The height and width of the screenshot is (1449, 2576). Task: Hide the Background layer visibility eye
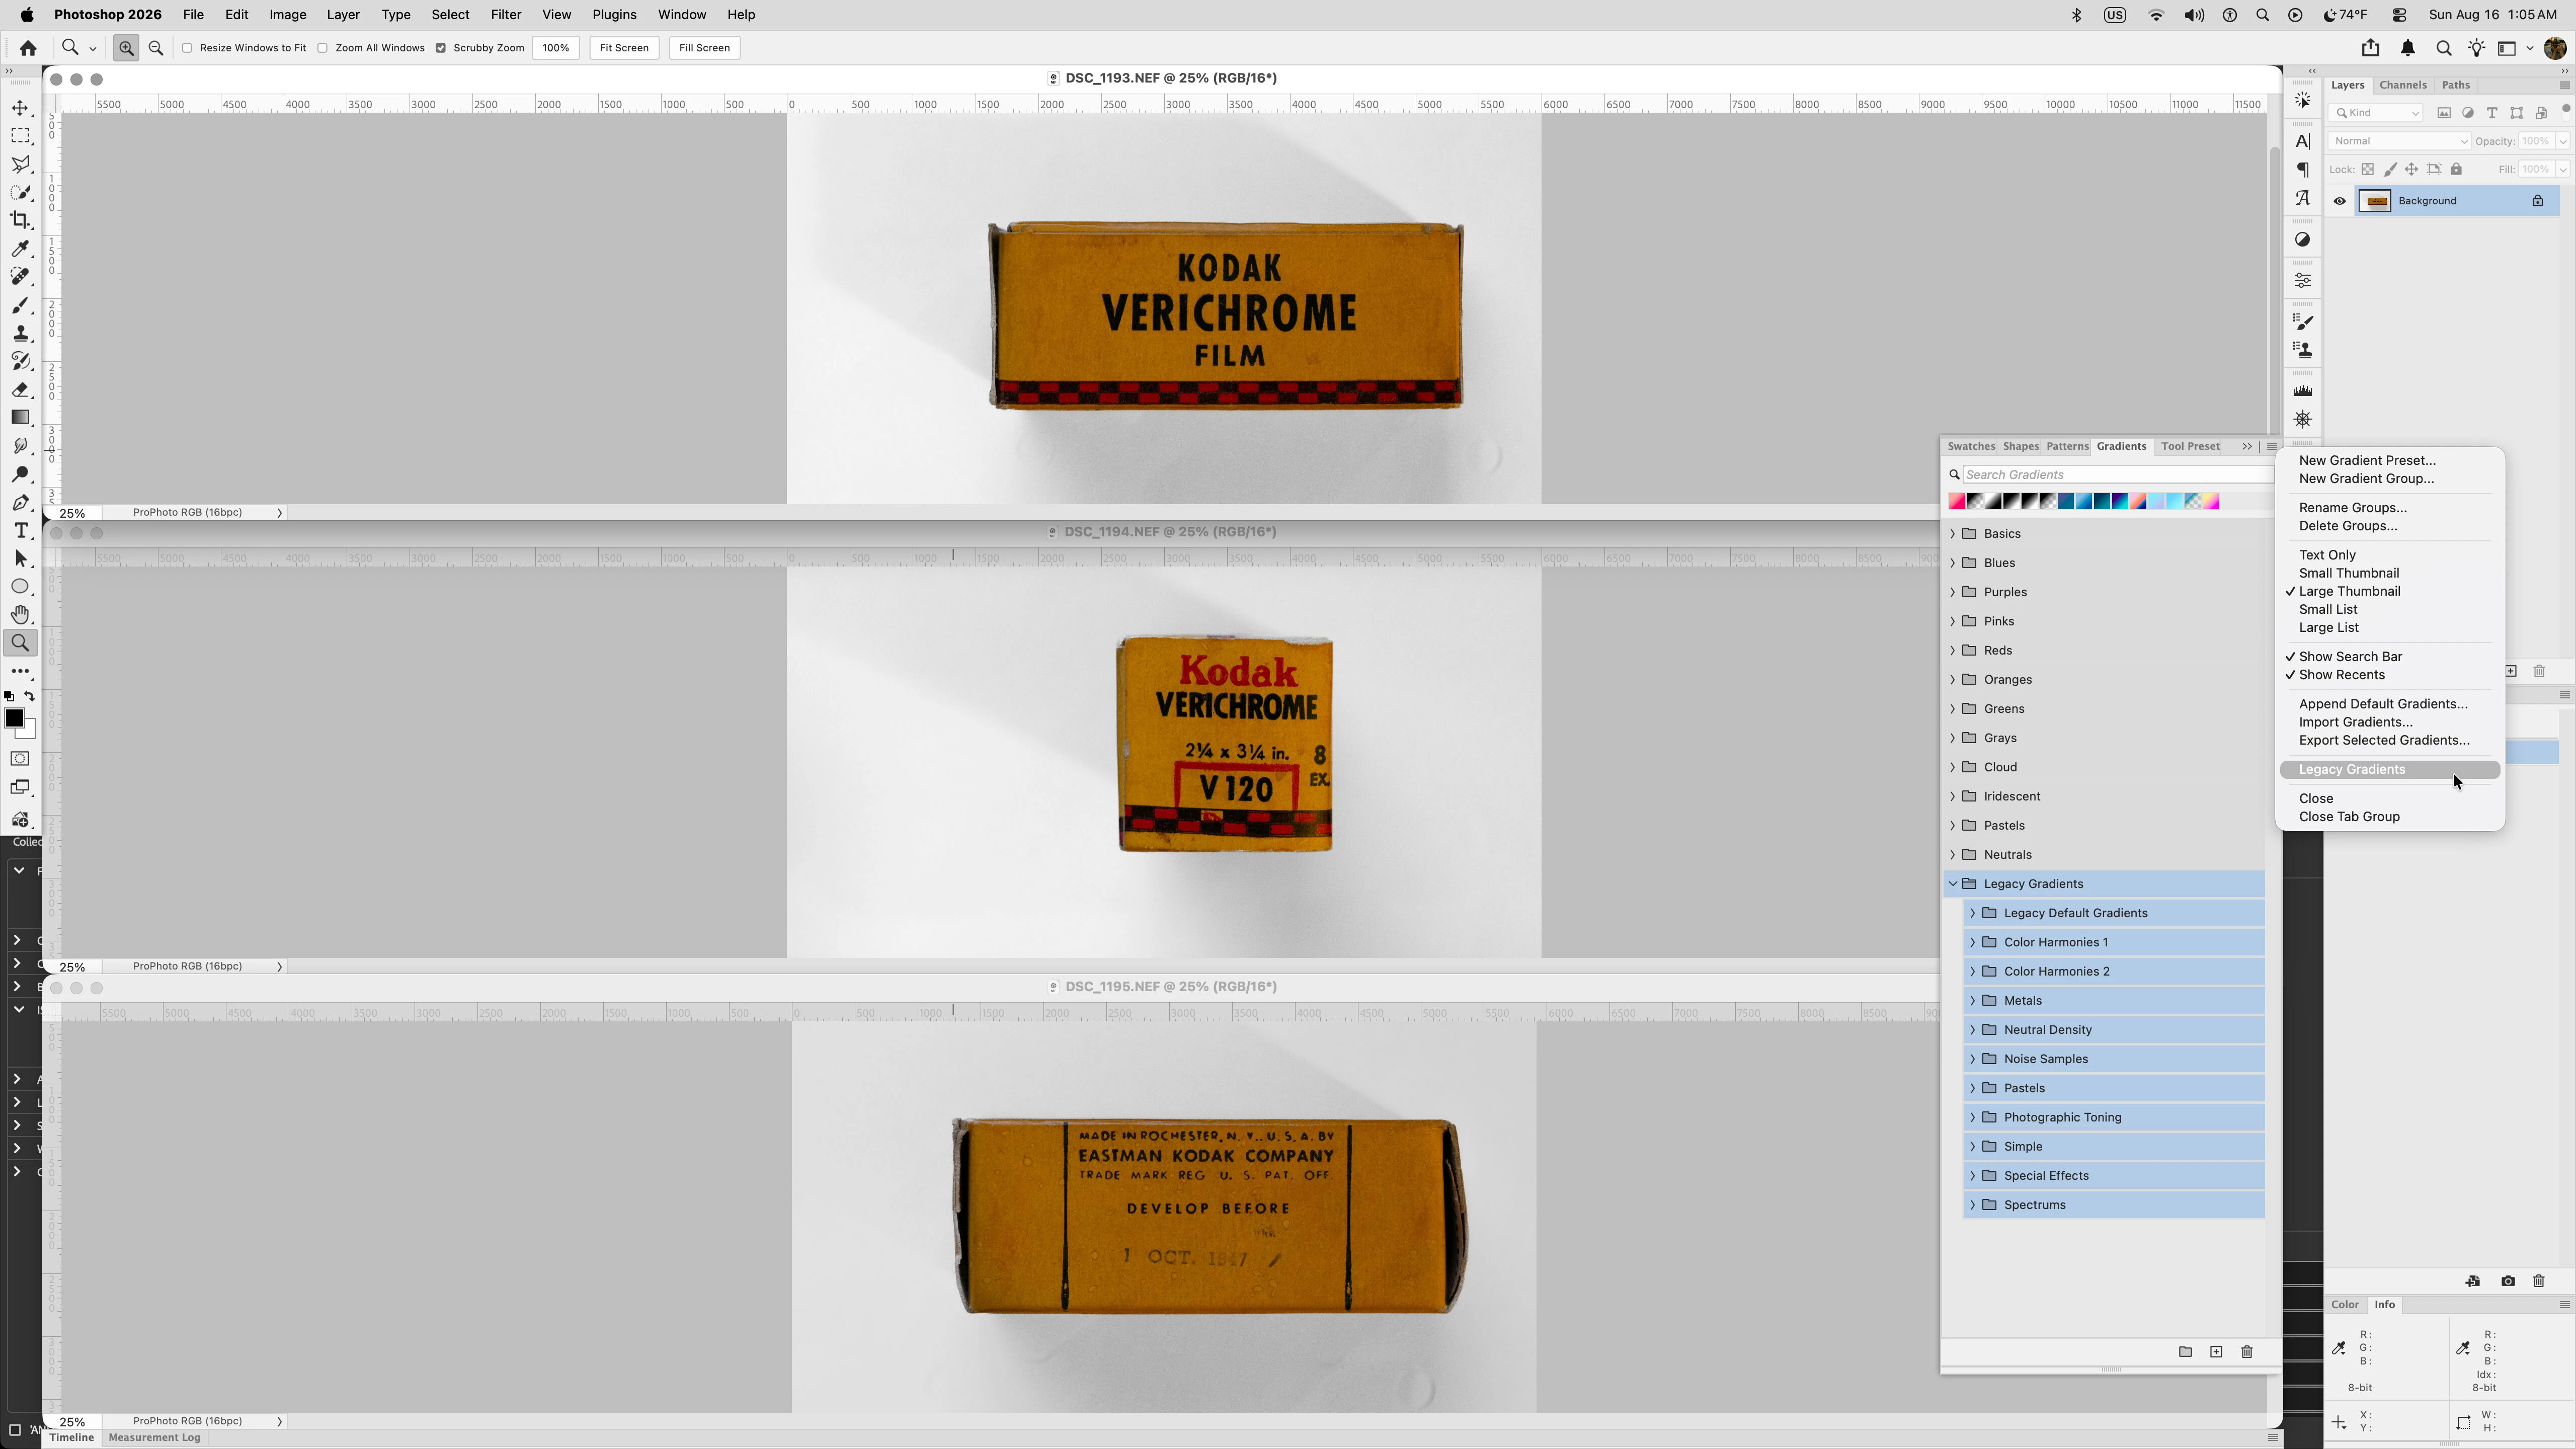coord(2340,201)
